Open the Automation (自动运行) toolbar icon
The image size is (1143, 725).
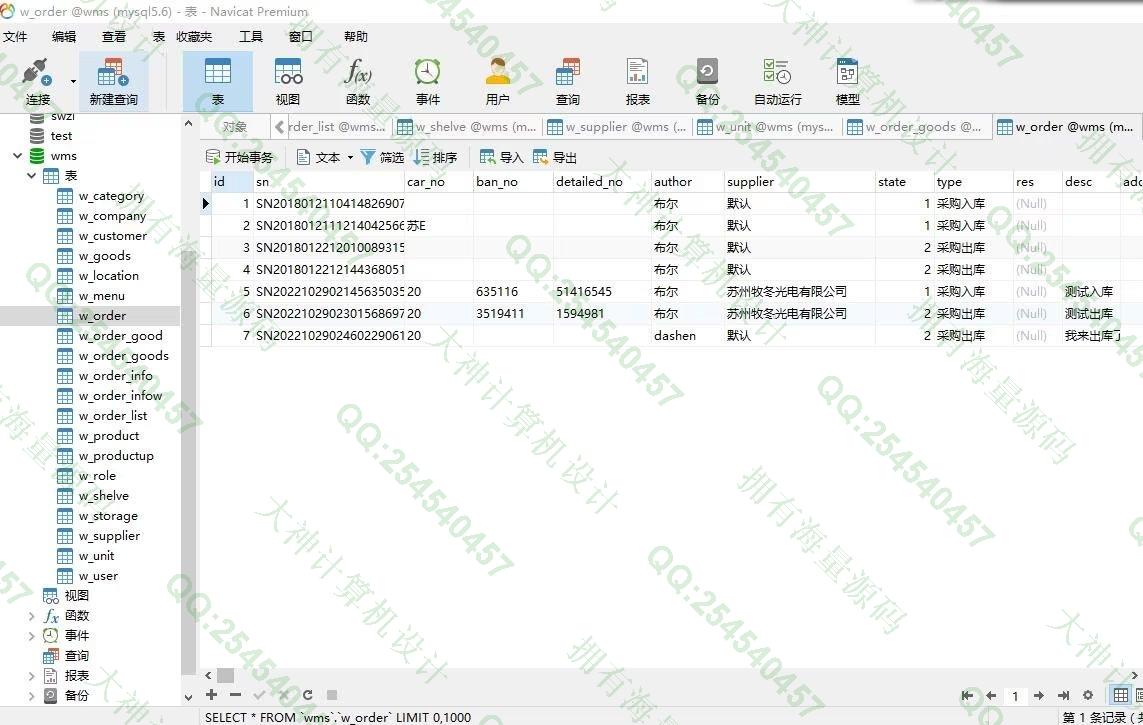pos(777,81)
